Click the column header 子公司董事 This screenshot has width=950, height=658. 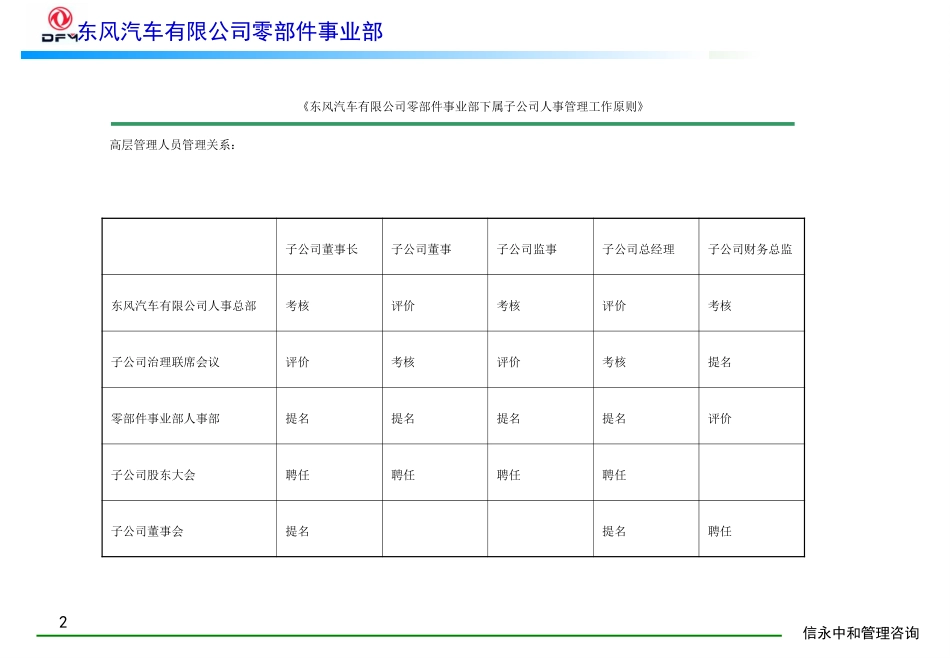[421, 249]
